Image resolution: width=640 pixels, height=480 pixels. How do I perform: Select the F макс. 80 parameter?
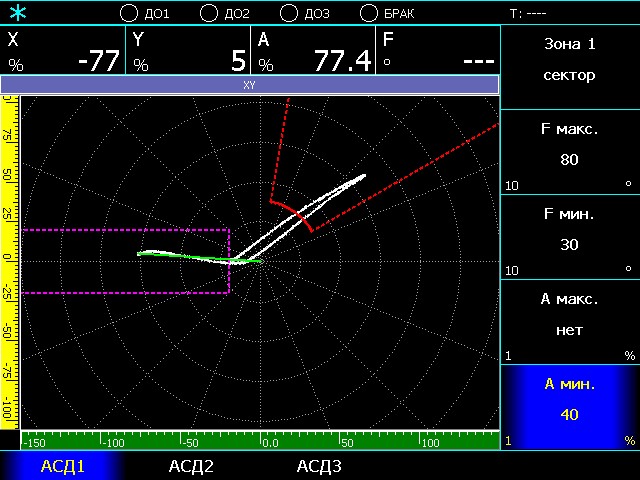(569, 152)
